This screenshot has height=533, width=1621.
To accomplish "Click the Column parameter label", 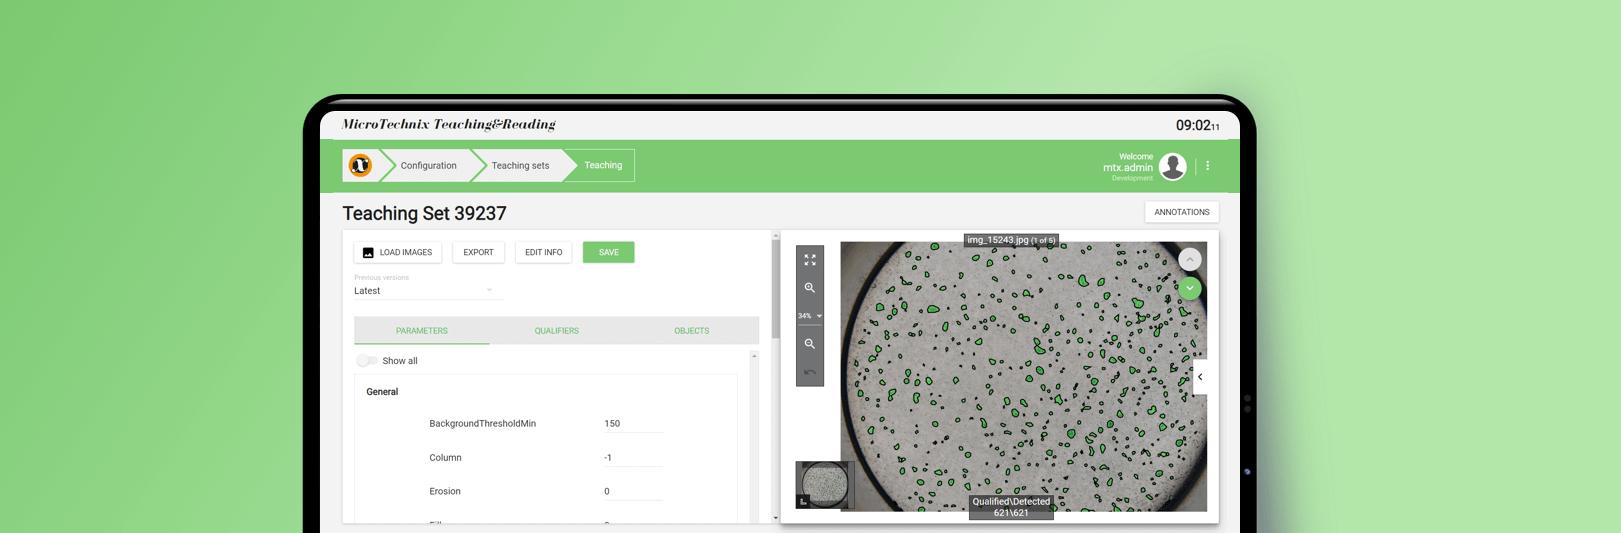I will [445, 458].
